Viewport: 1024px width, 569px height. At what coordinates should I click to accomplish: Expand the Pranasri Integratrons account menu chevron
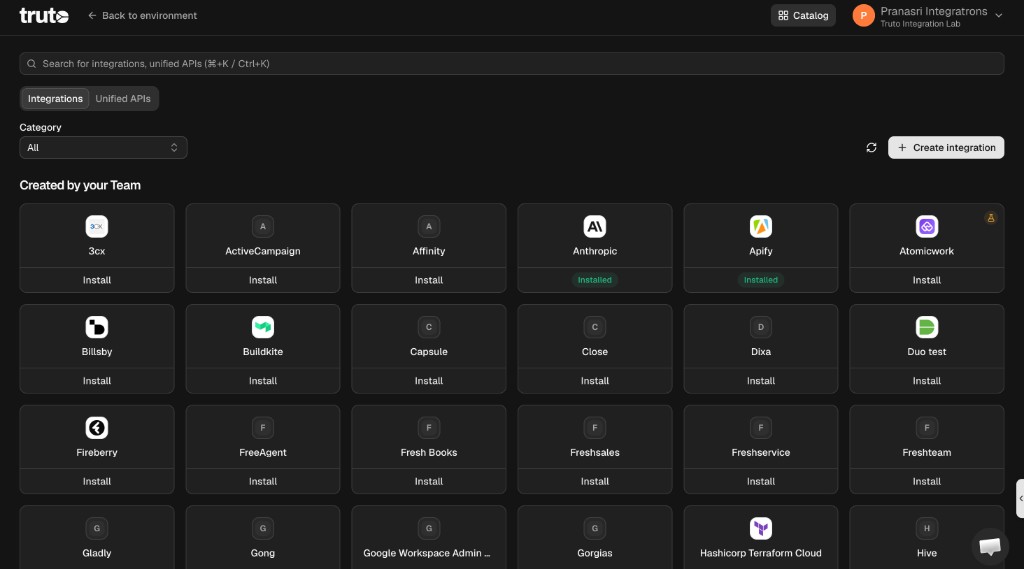[998, 16]
